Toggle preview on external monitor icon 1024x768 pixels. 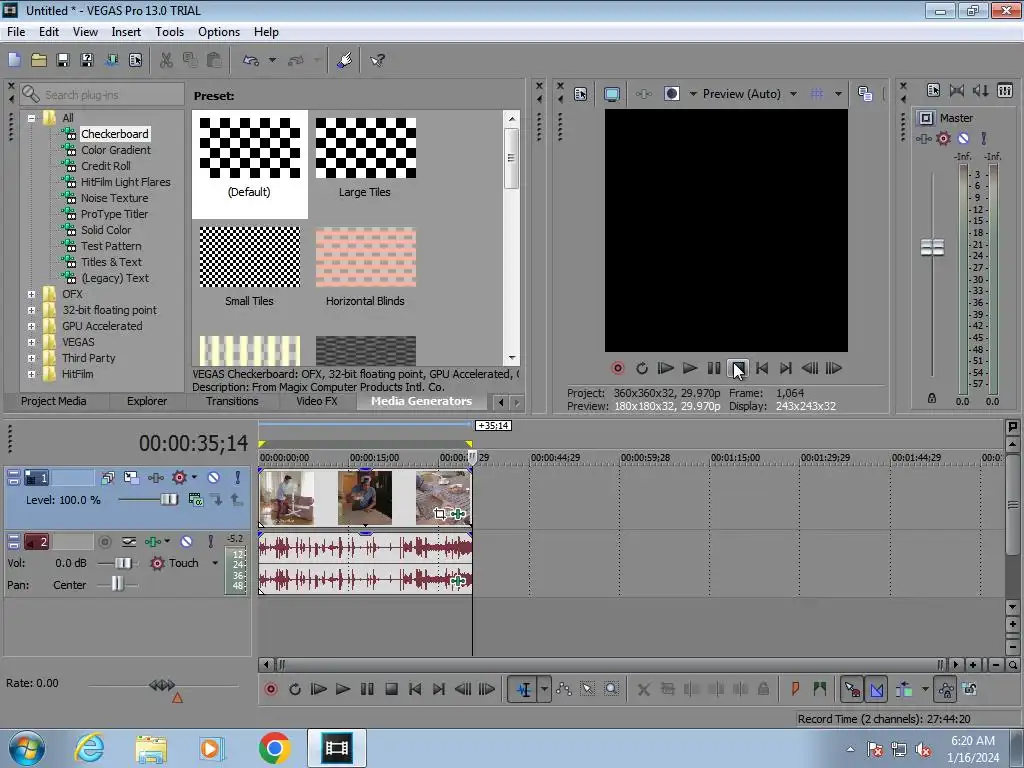coord(612,94)
